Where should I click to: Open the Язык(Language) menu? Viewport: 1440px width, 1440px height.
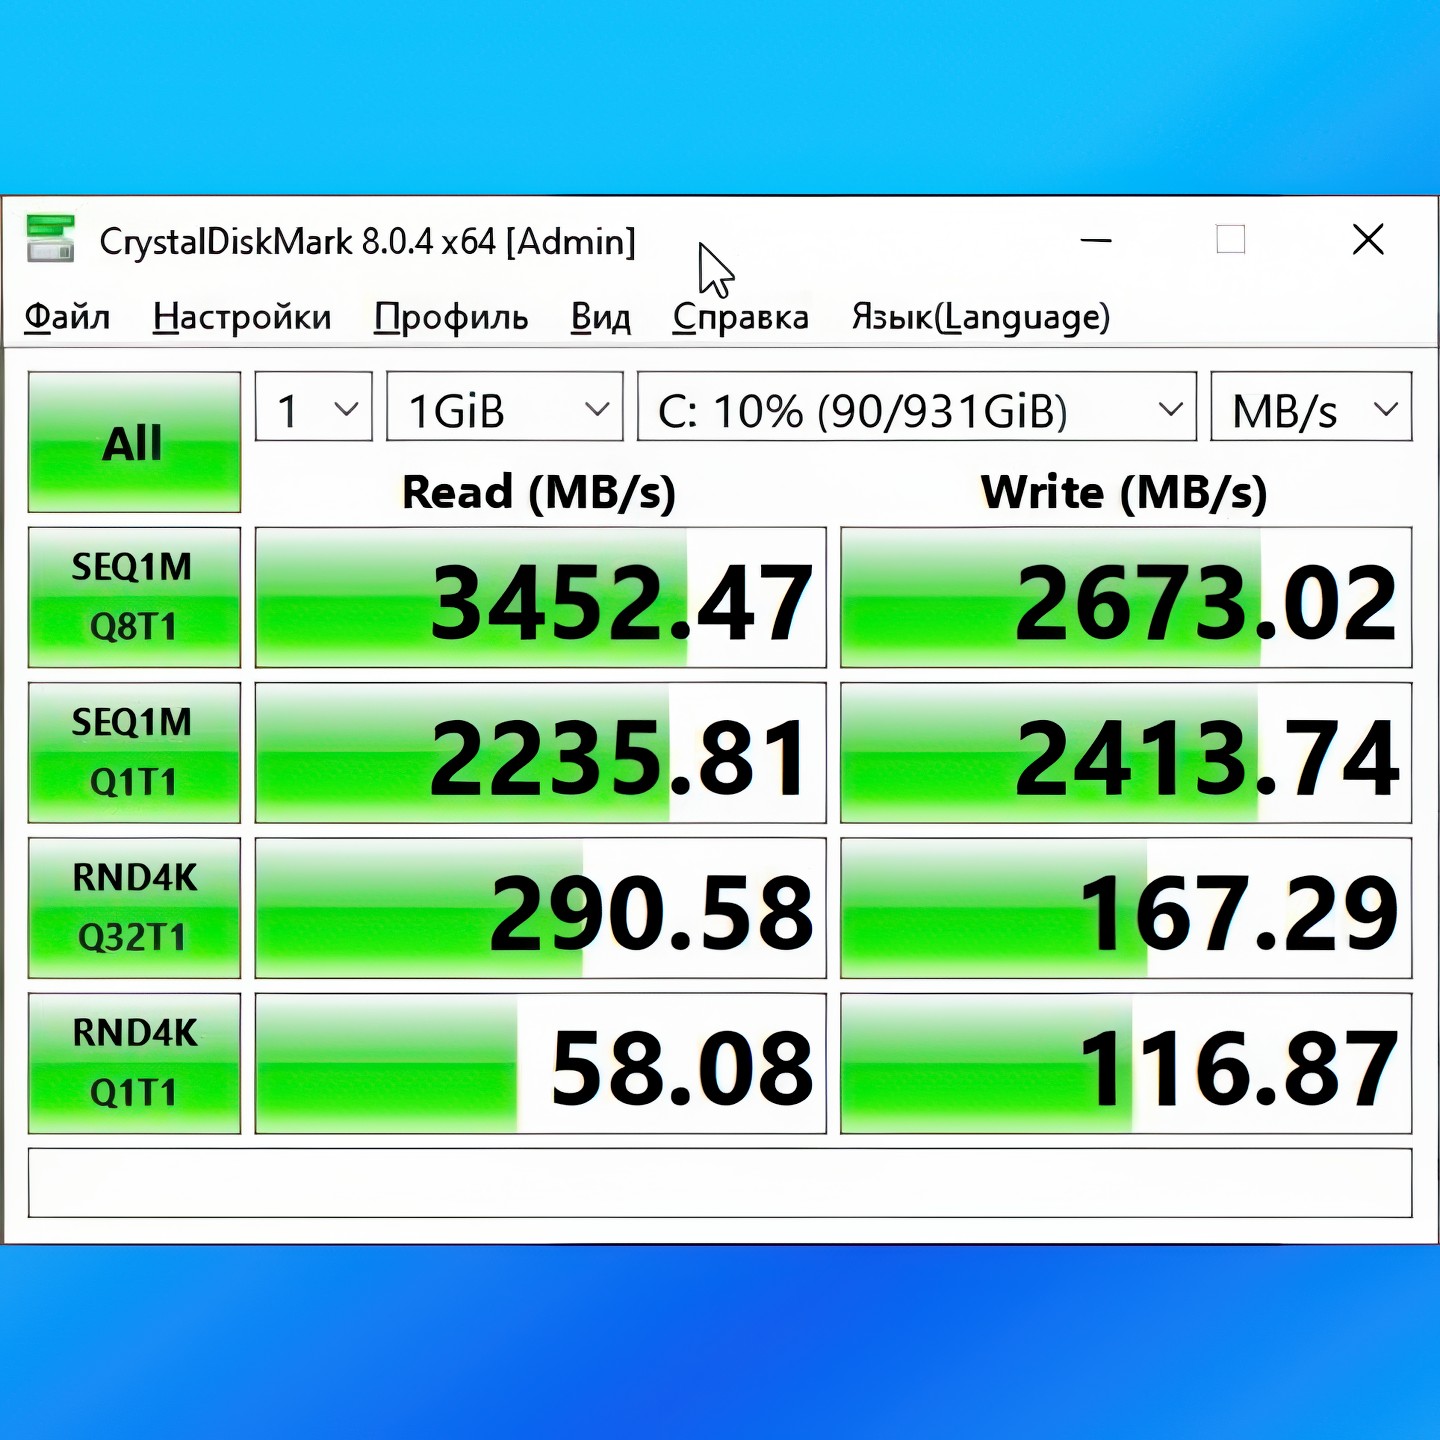click(981, 317)
